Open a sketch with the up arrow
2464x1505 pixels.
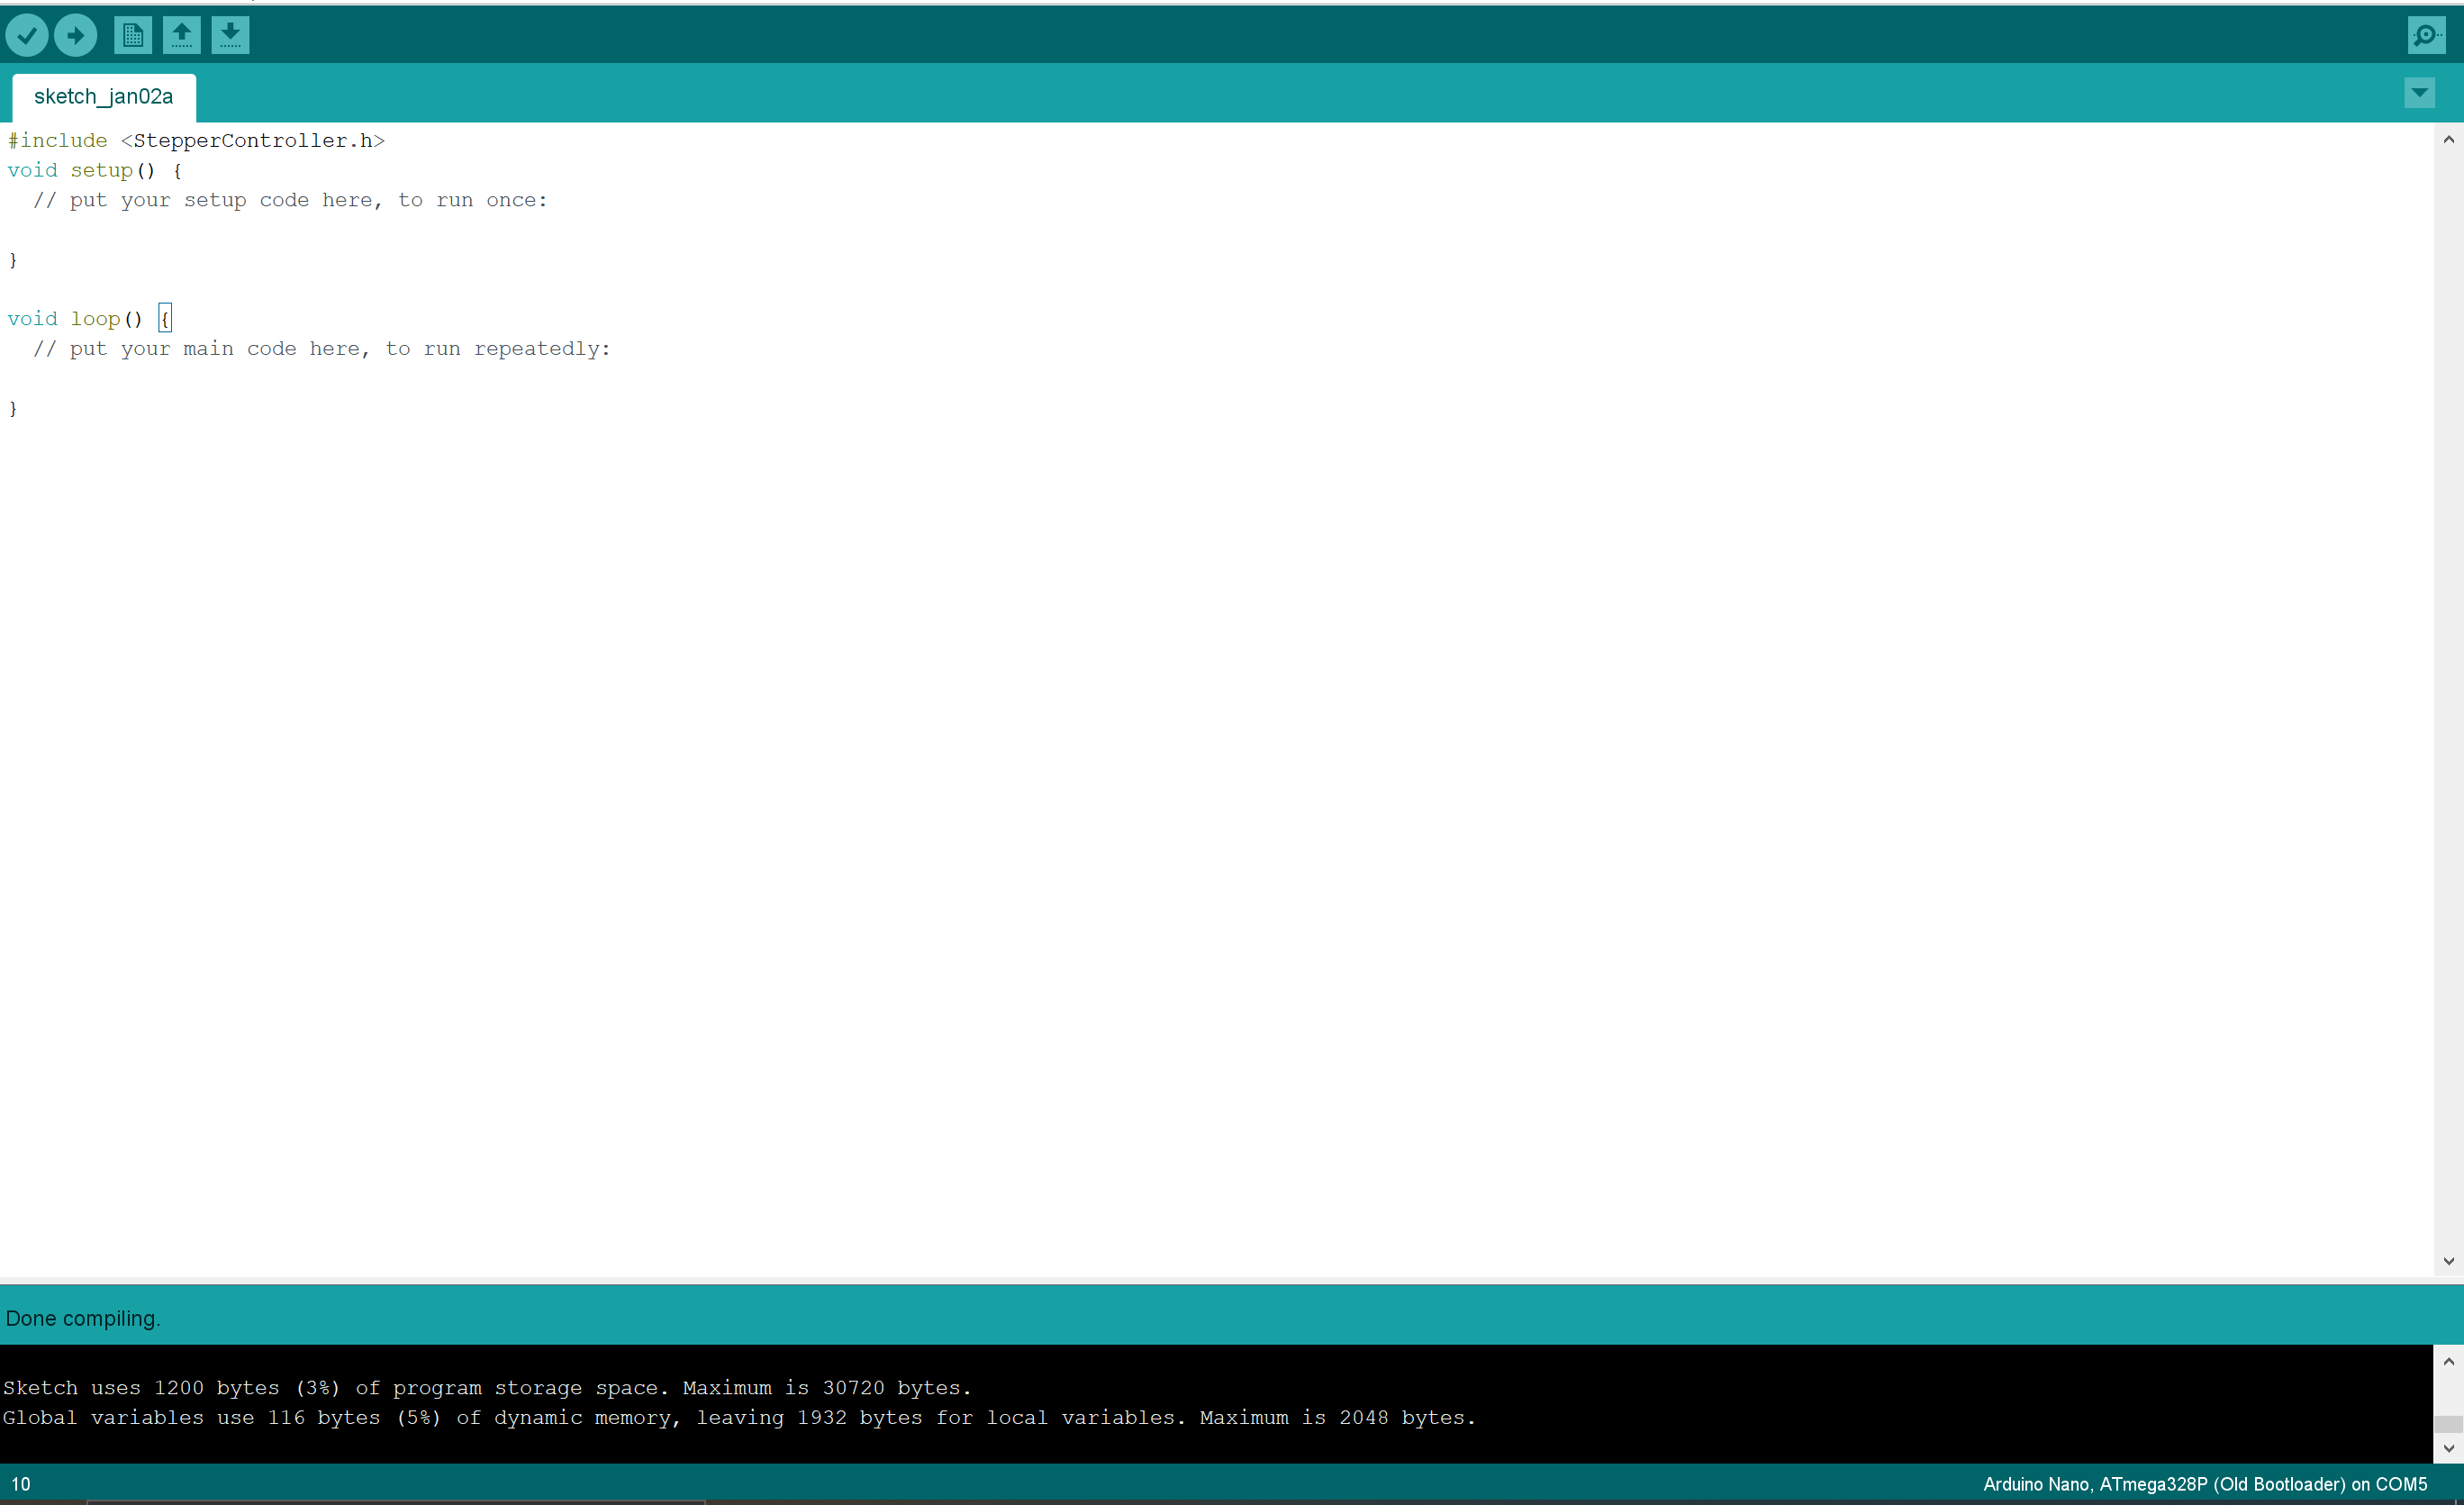tap(181, 36)
